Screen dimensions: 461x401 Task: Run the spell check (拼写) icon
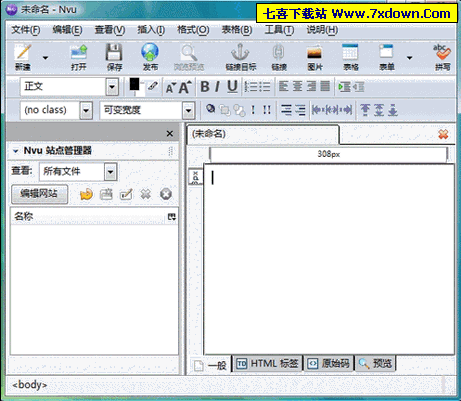(x=442, y=52)
